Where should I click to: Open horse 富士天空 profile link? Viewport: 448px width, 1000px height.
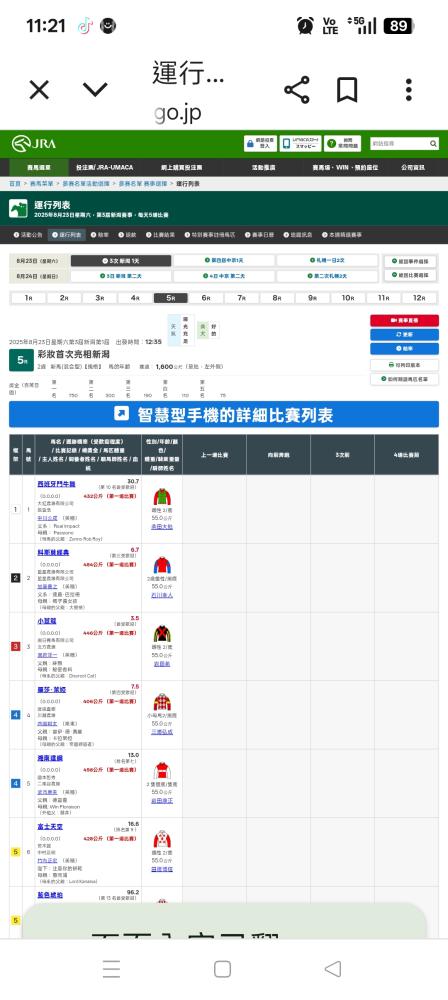pyautogui.click(x=50, y=827)
